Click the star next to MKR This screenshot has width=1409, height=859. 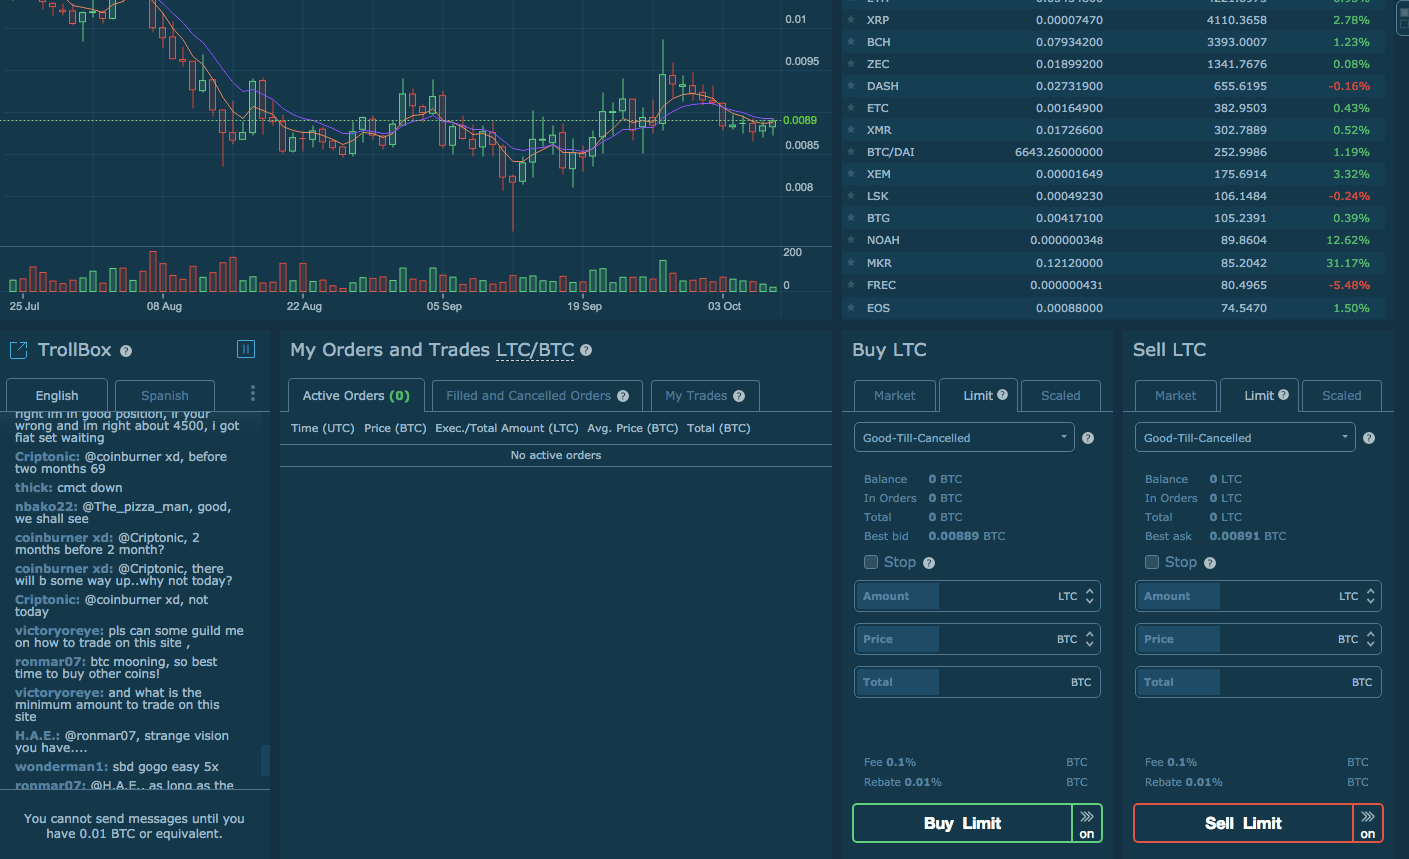coord(851,263)
